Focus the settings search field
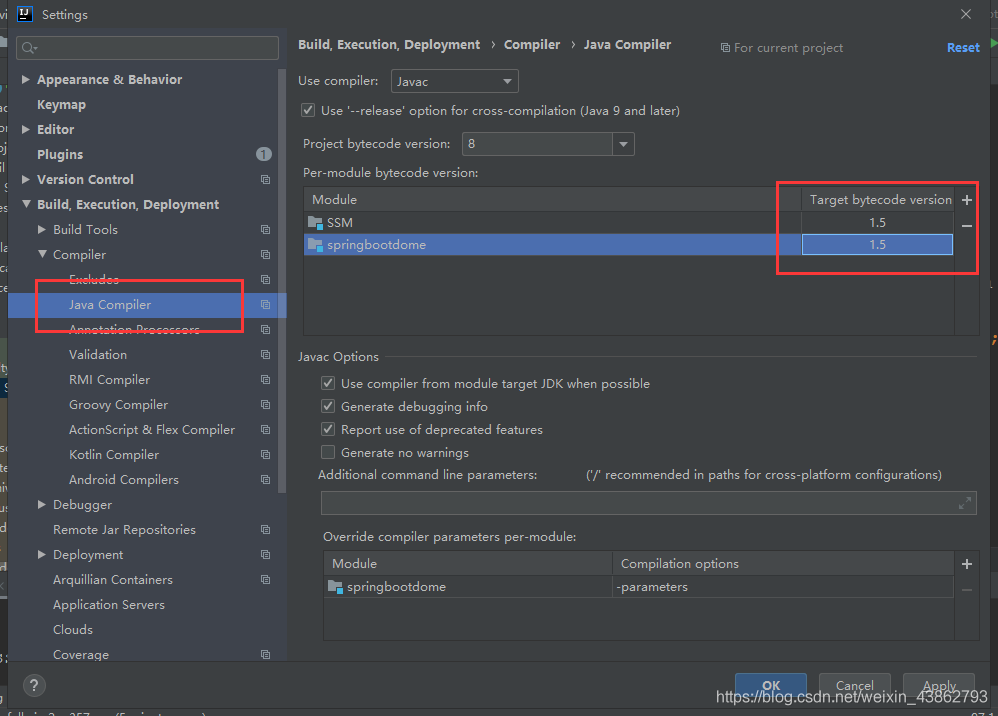Image resolution: width=998 pixels, height=716 pixels. (150, 48)
